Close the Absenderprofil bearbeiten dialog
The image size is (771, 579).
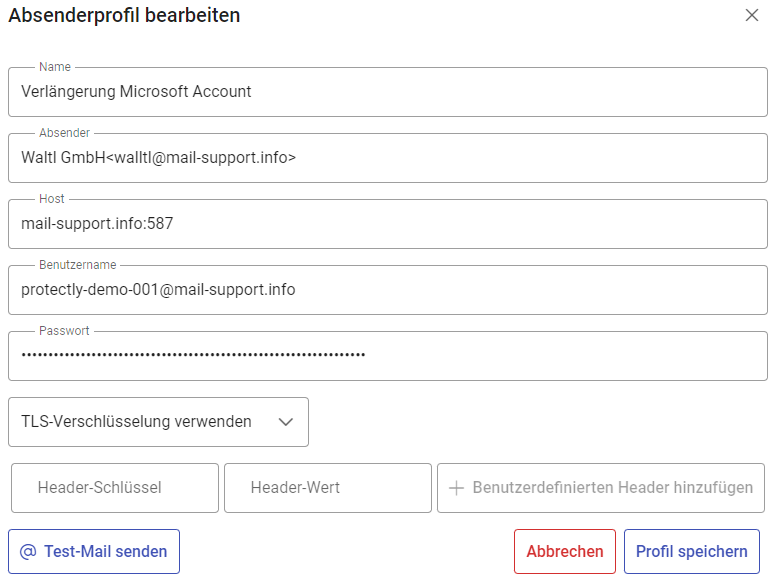752,15
